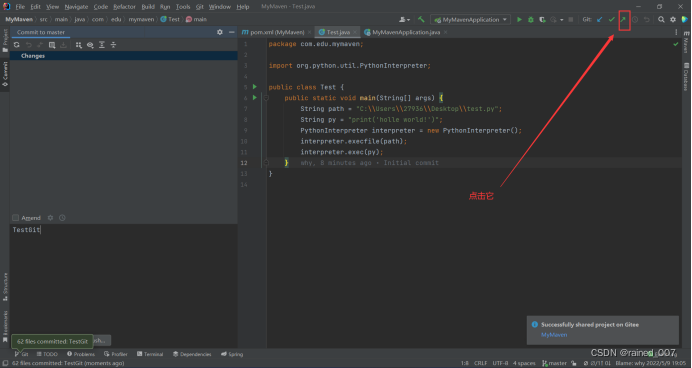Click the code-with-me user icon dropdown
Viewport: 692px width, 368px height.
click(x=404, y=19)
